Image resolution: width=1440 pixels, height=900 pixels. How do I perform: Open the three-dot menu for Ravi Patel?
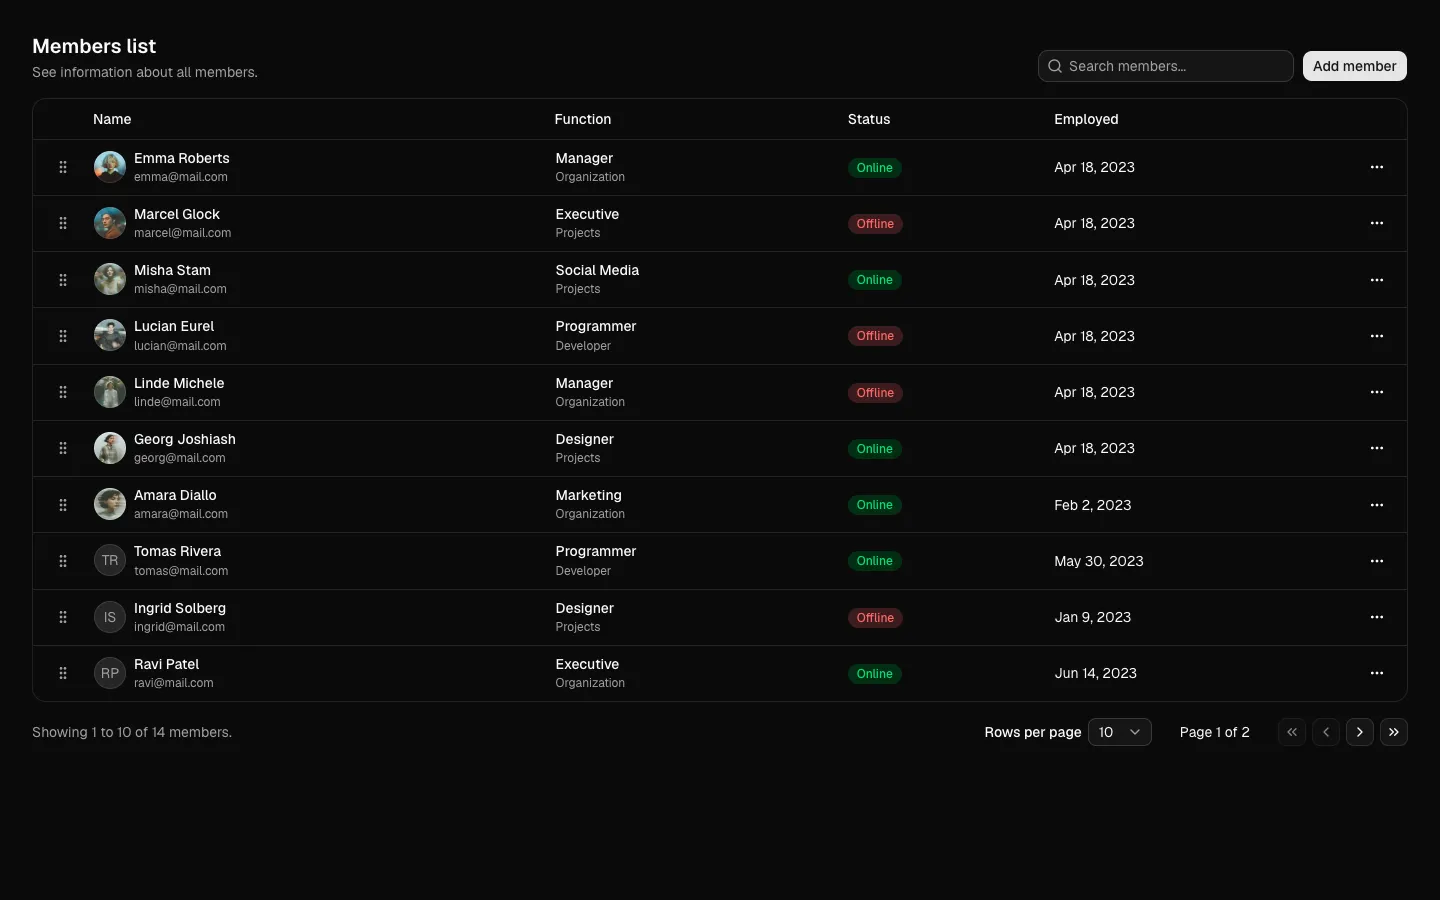[1377, 673]
